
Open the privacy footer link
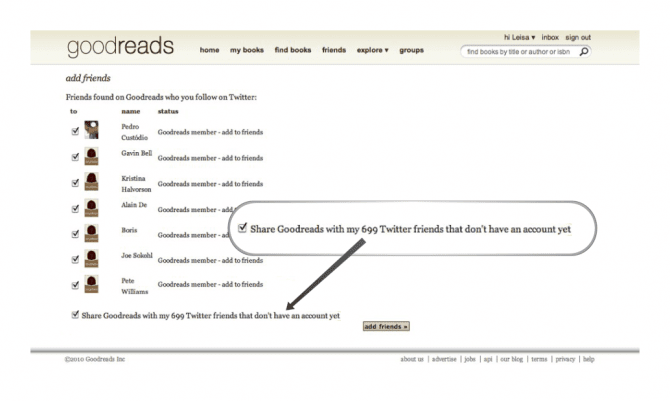tap(565, 359)
